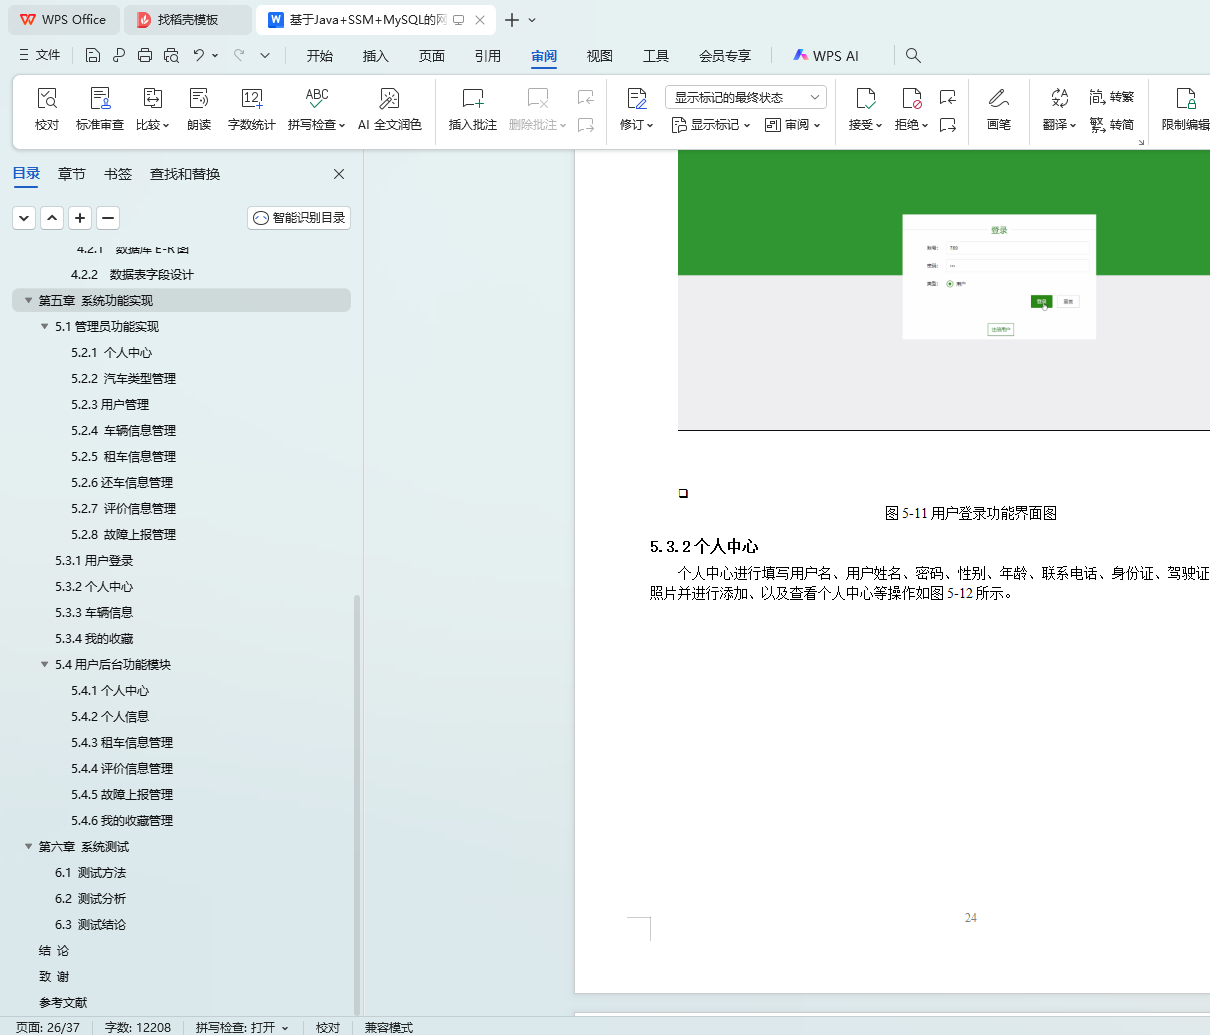Collapse 5.4 用户后台功能模块 node
This screenshot has height=1035, width=1210.
(x=44, y=664)
